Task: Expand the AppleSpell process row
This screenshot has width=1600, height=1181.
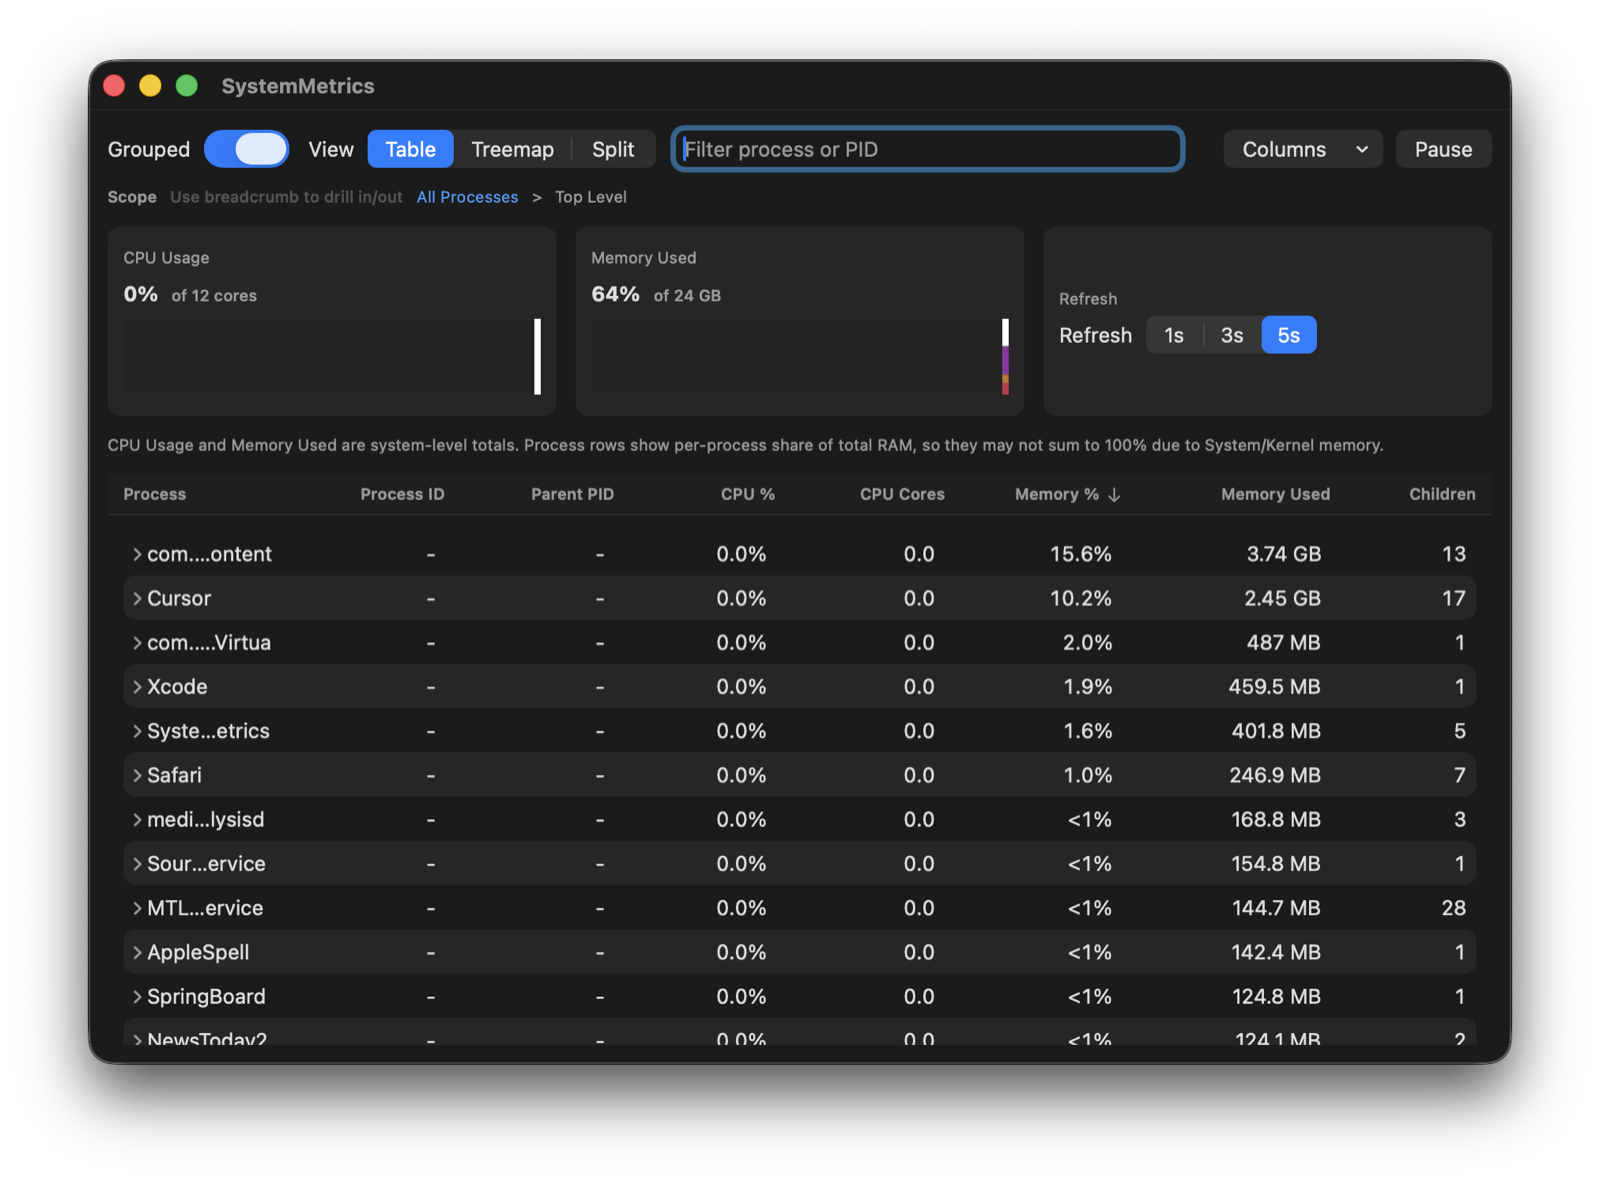Action: tap(137, 952)
